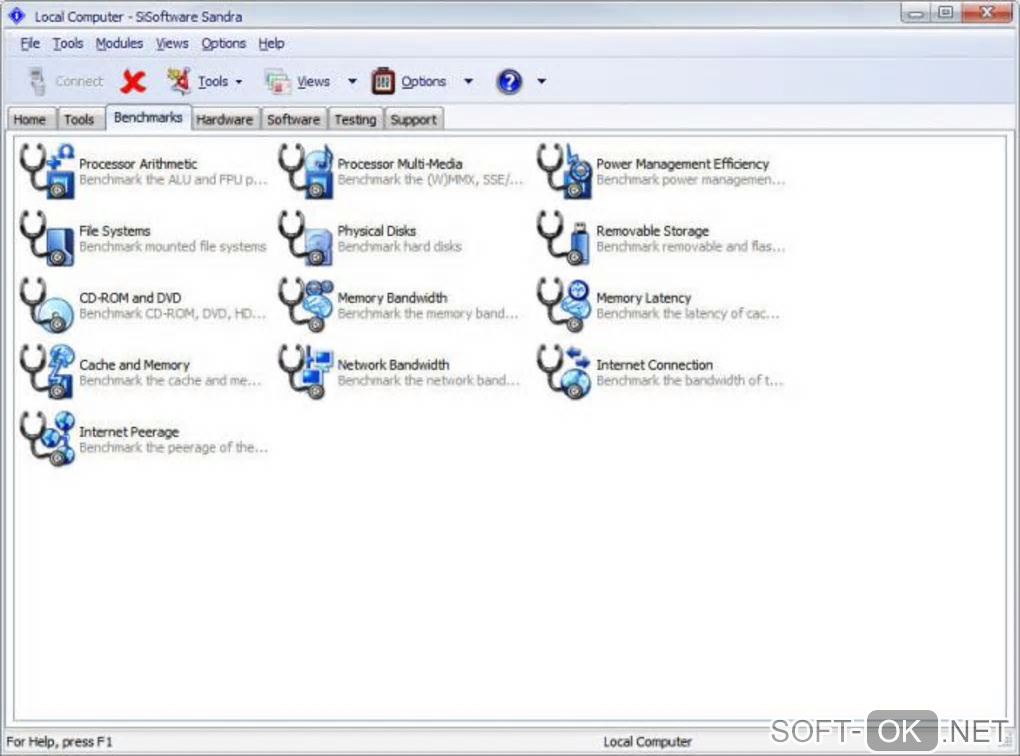Viewport: 1020px width, 756px height.
Task: Click the 'Processor Arithmetic' label text
Action: click(x=138, y=164)
